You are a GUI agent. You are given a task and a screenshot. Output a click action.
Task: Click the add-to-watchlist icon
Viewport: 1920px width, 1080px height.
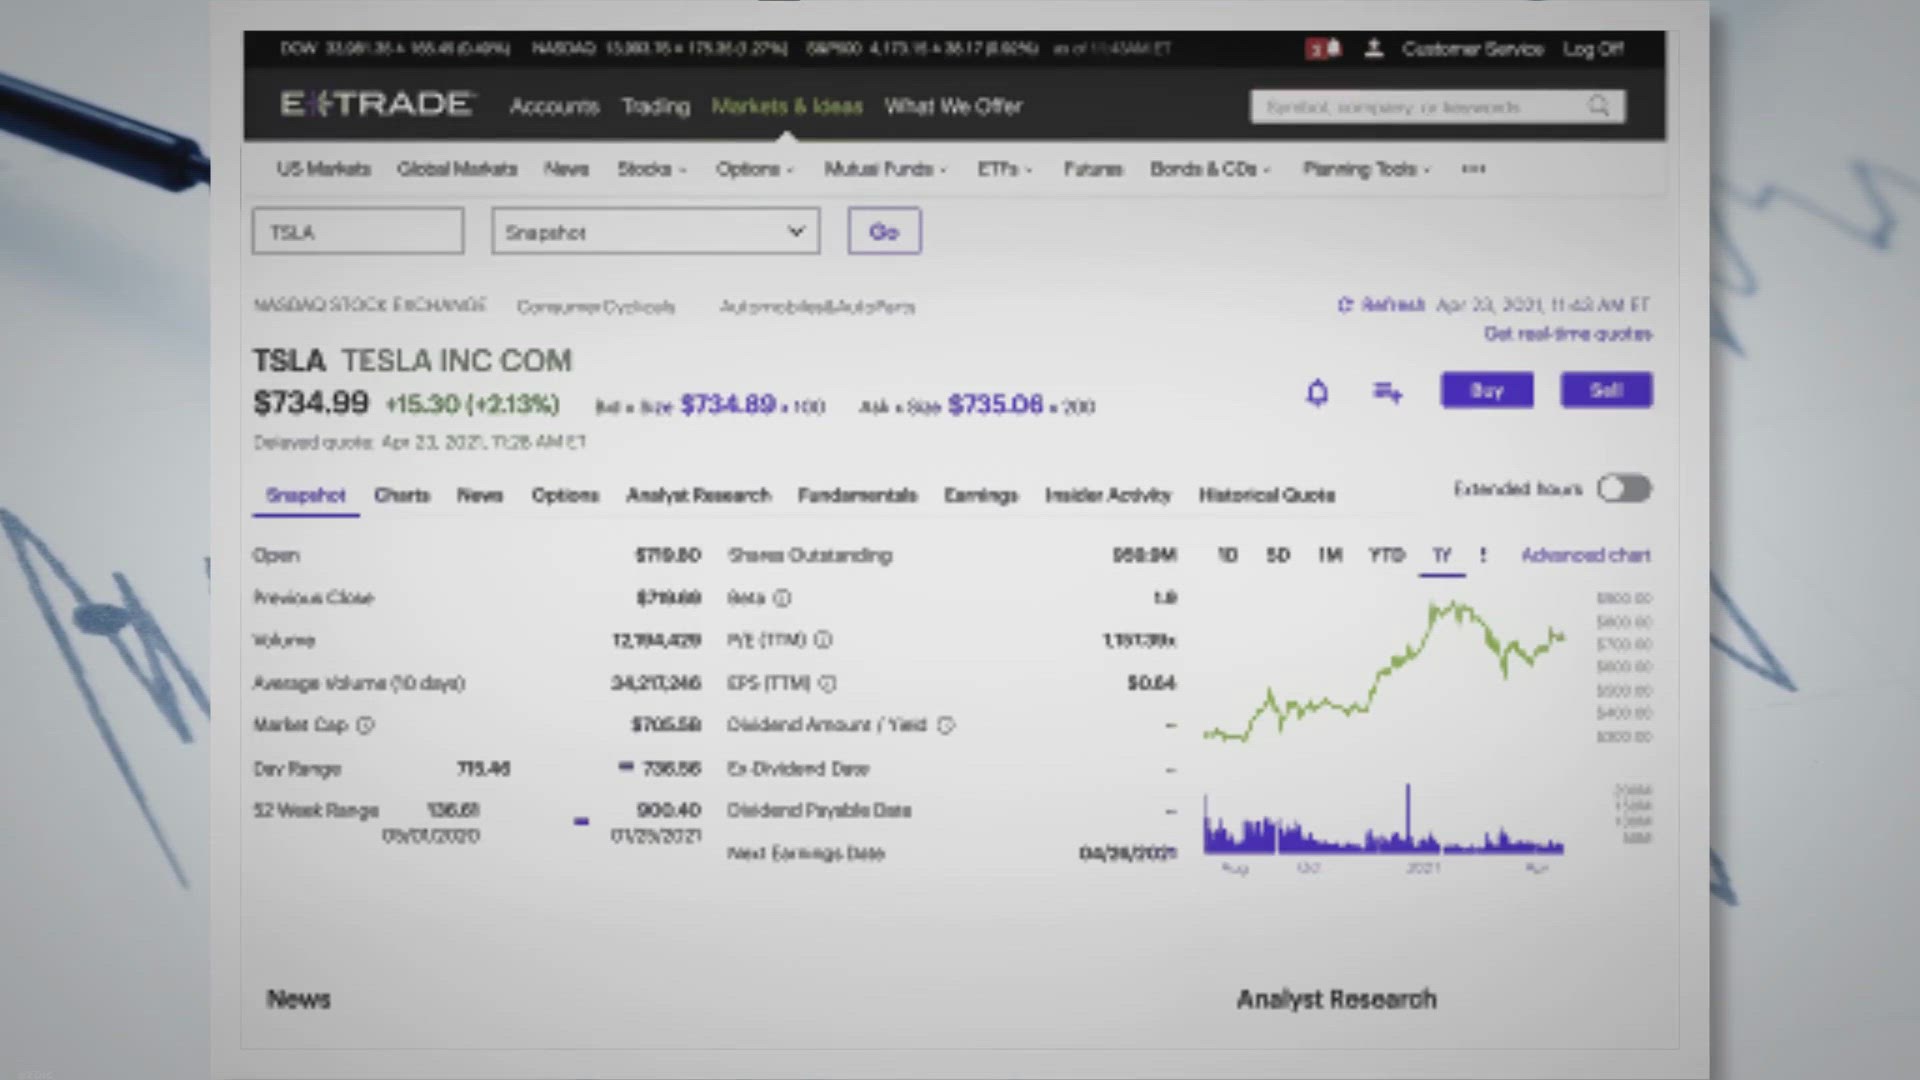pos(1387,392)
